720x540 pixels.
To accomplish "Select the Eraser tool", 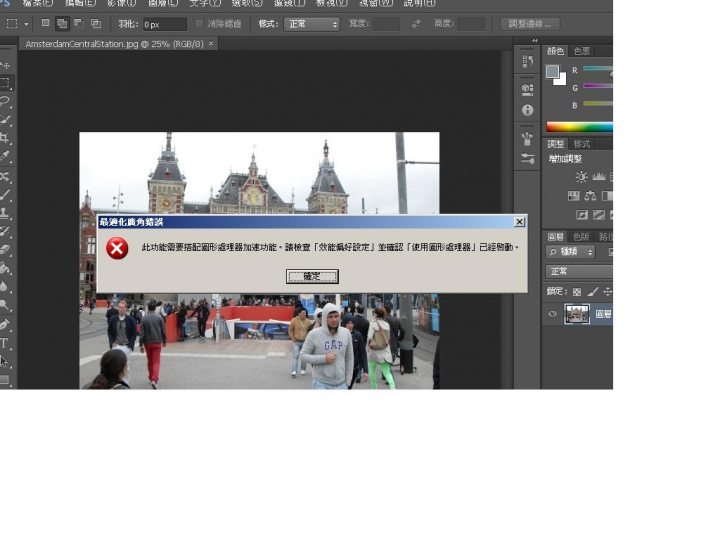I will click(5, 250).
